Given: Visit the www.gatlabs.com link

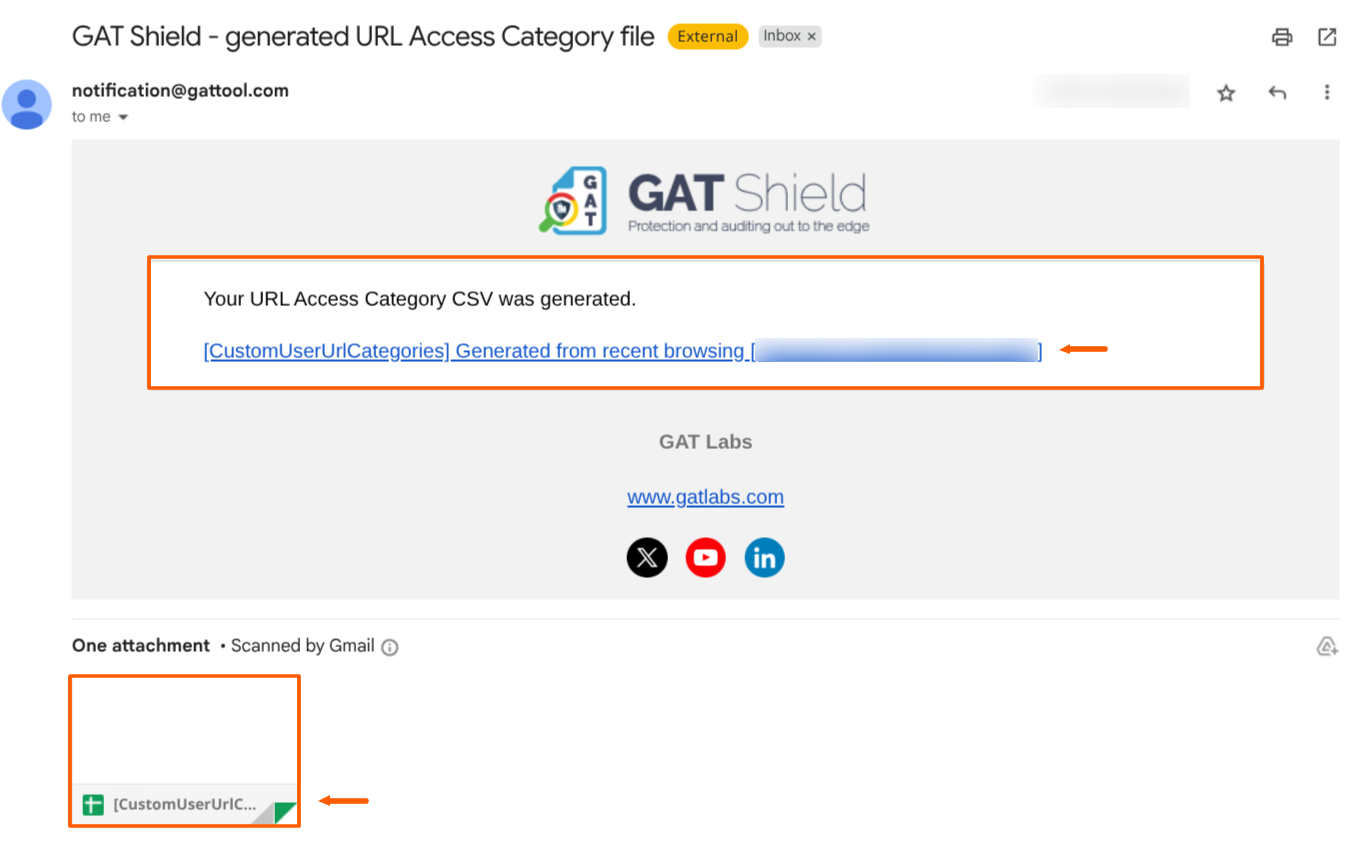Looking at the screenshot, I should 705,497.
